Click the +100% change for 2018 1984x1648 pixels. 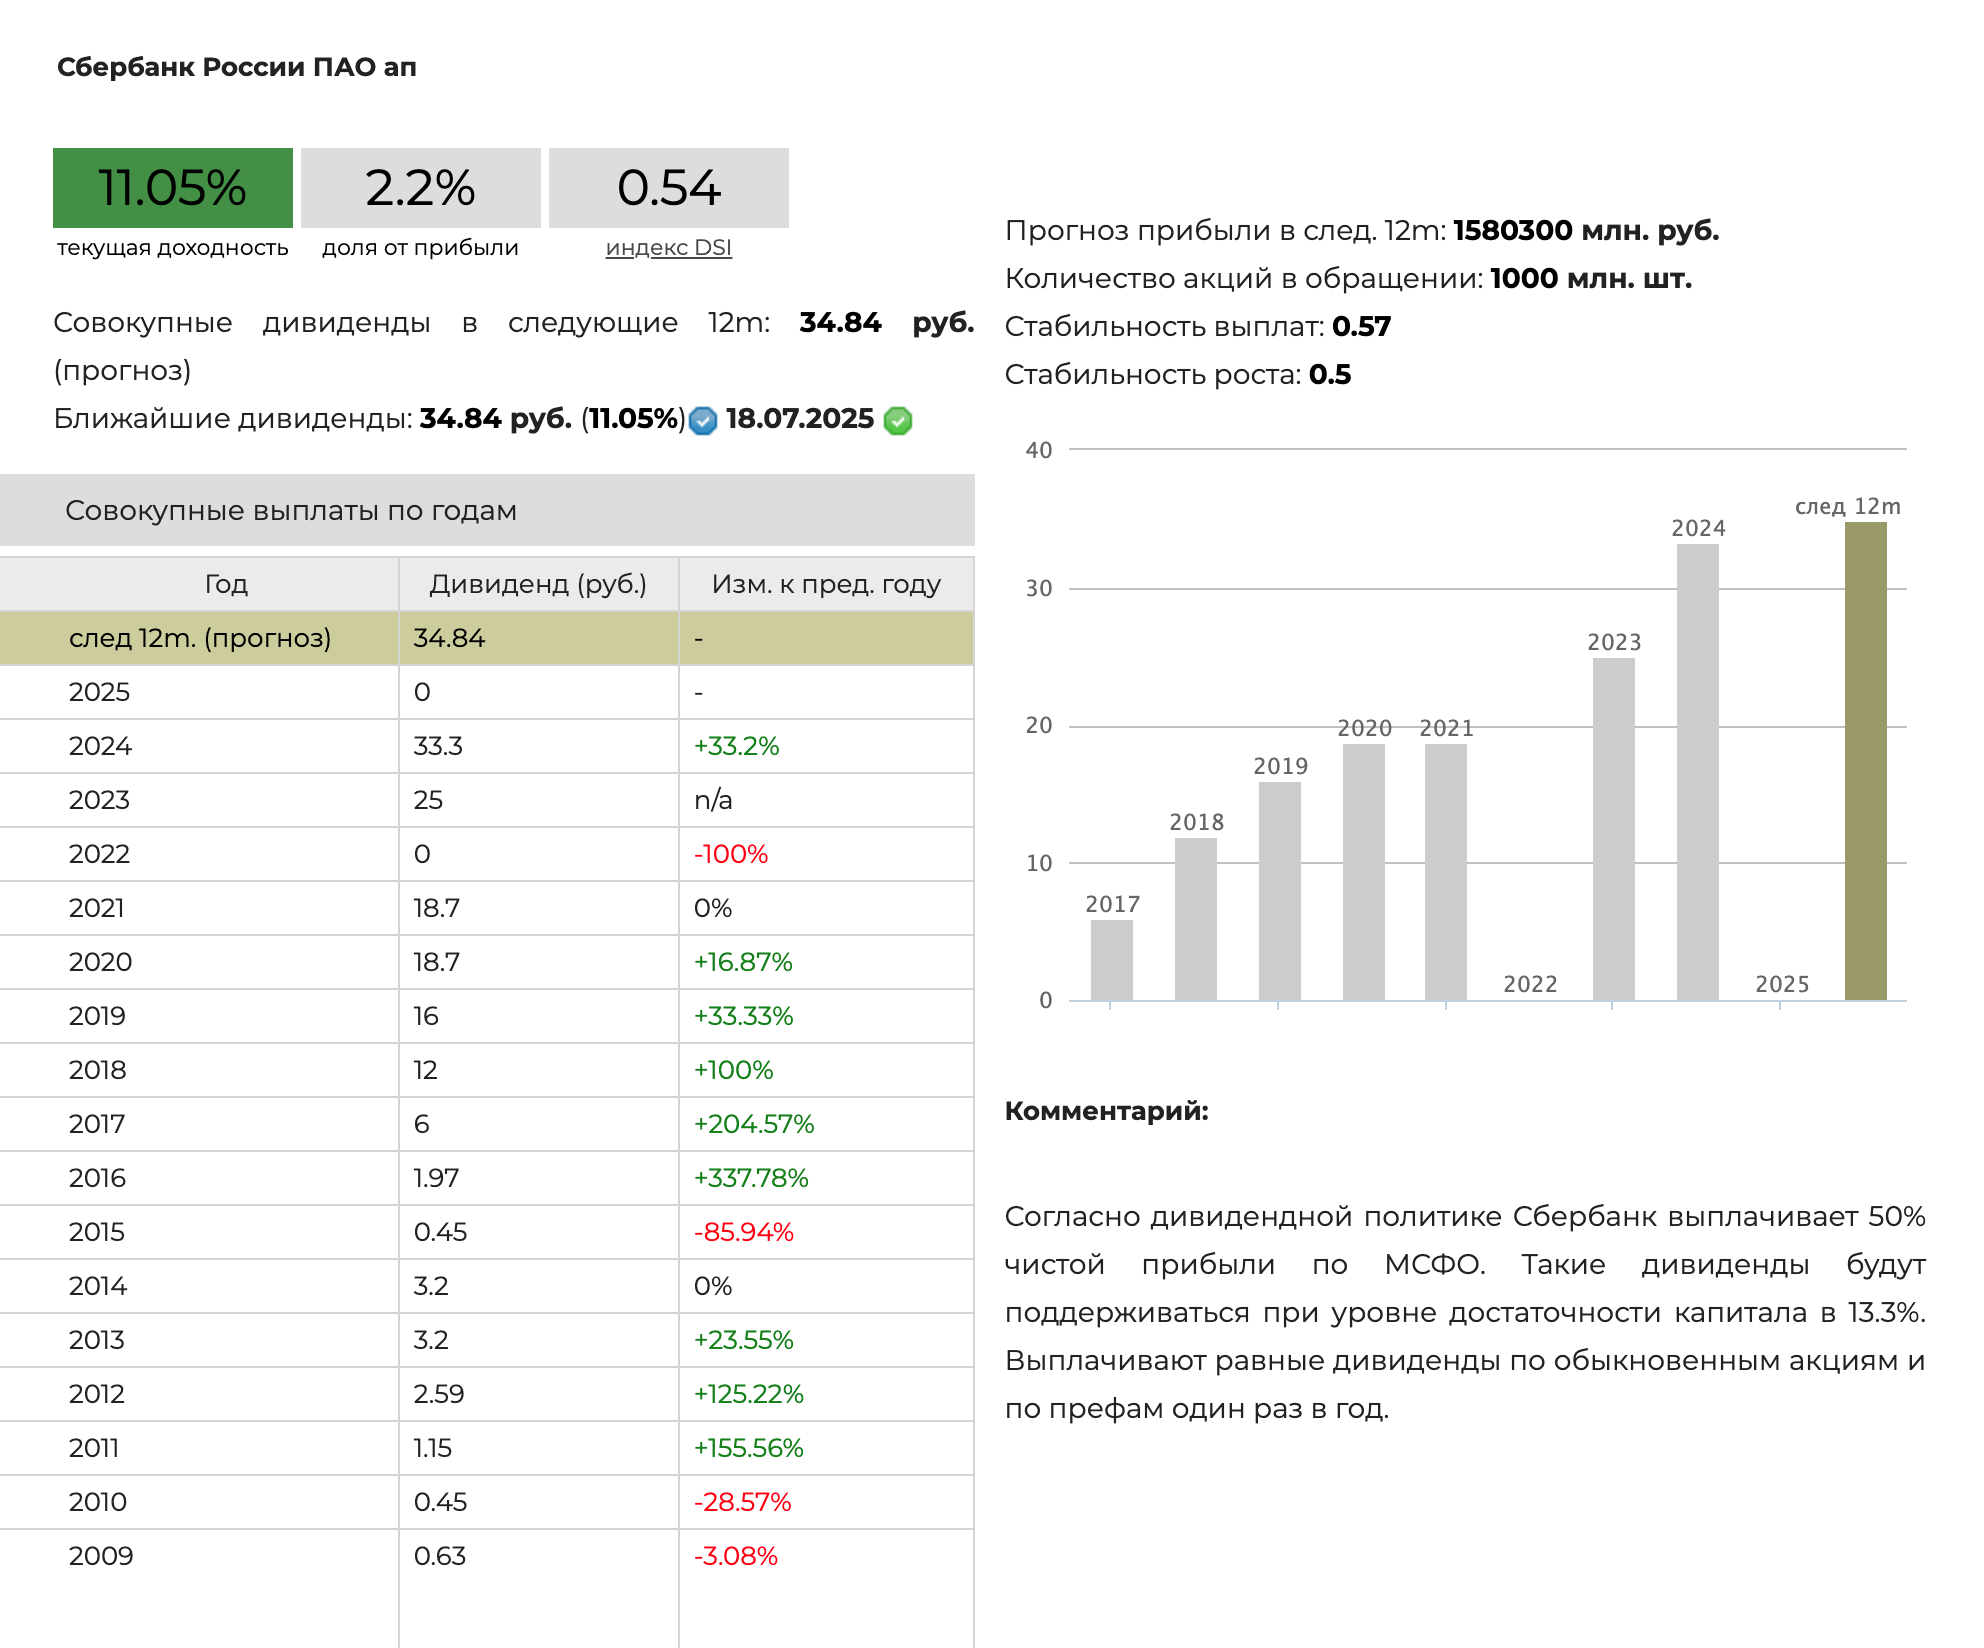[x=734, y=1070]
